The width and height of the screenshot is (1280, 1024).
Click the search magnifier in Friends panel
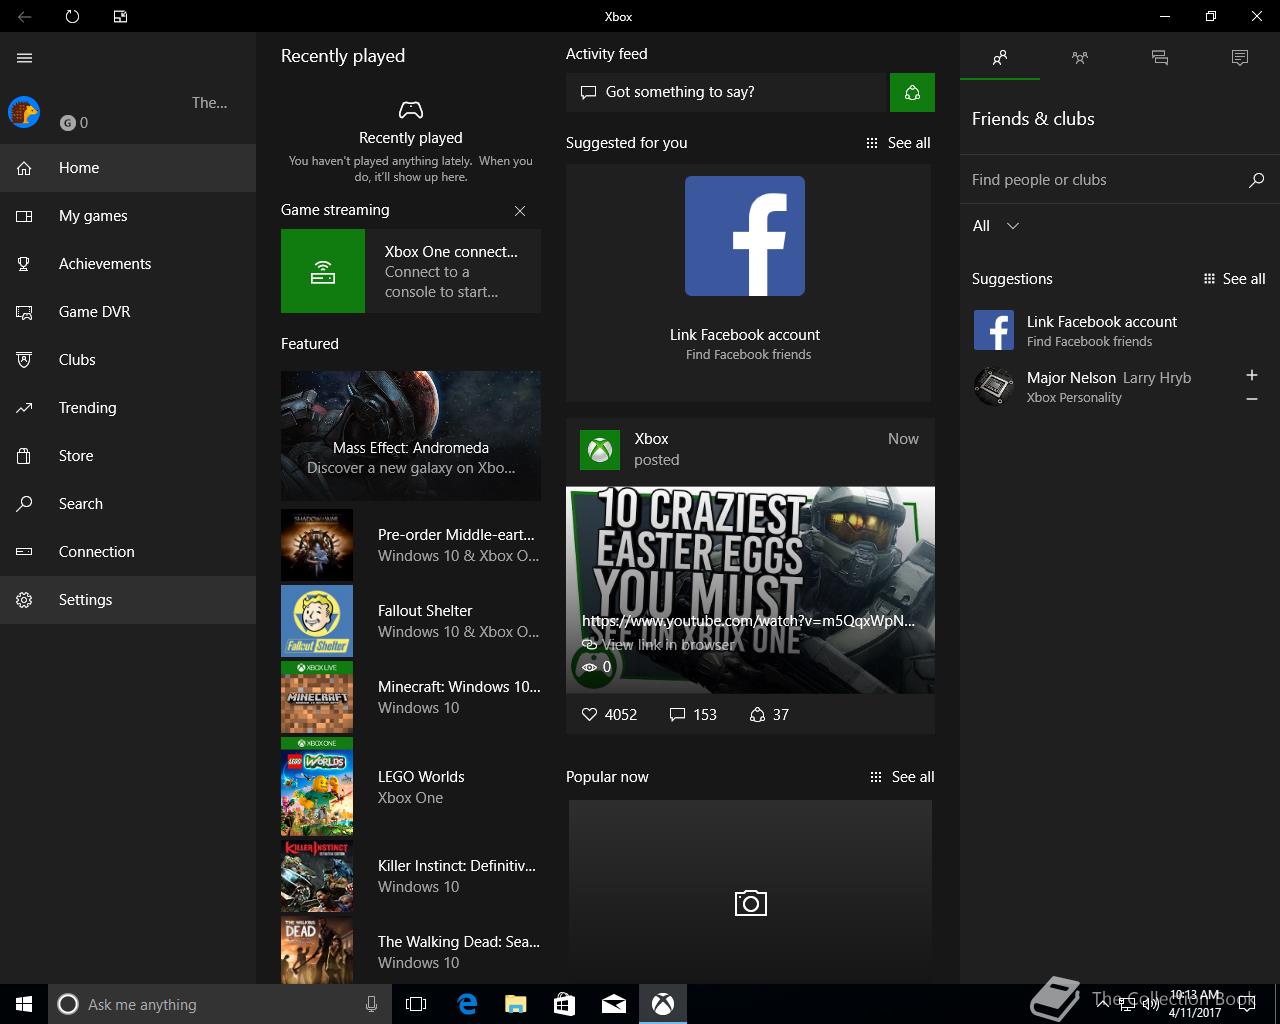(x=1257, y=180)
